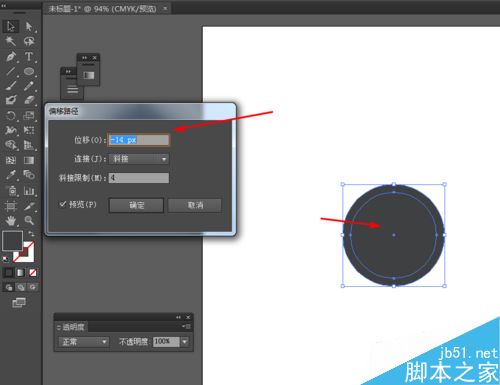
Task: Collapse the tools panel double-arrow
Action: (4, 5)
